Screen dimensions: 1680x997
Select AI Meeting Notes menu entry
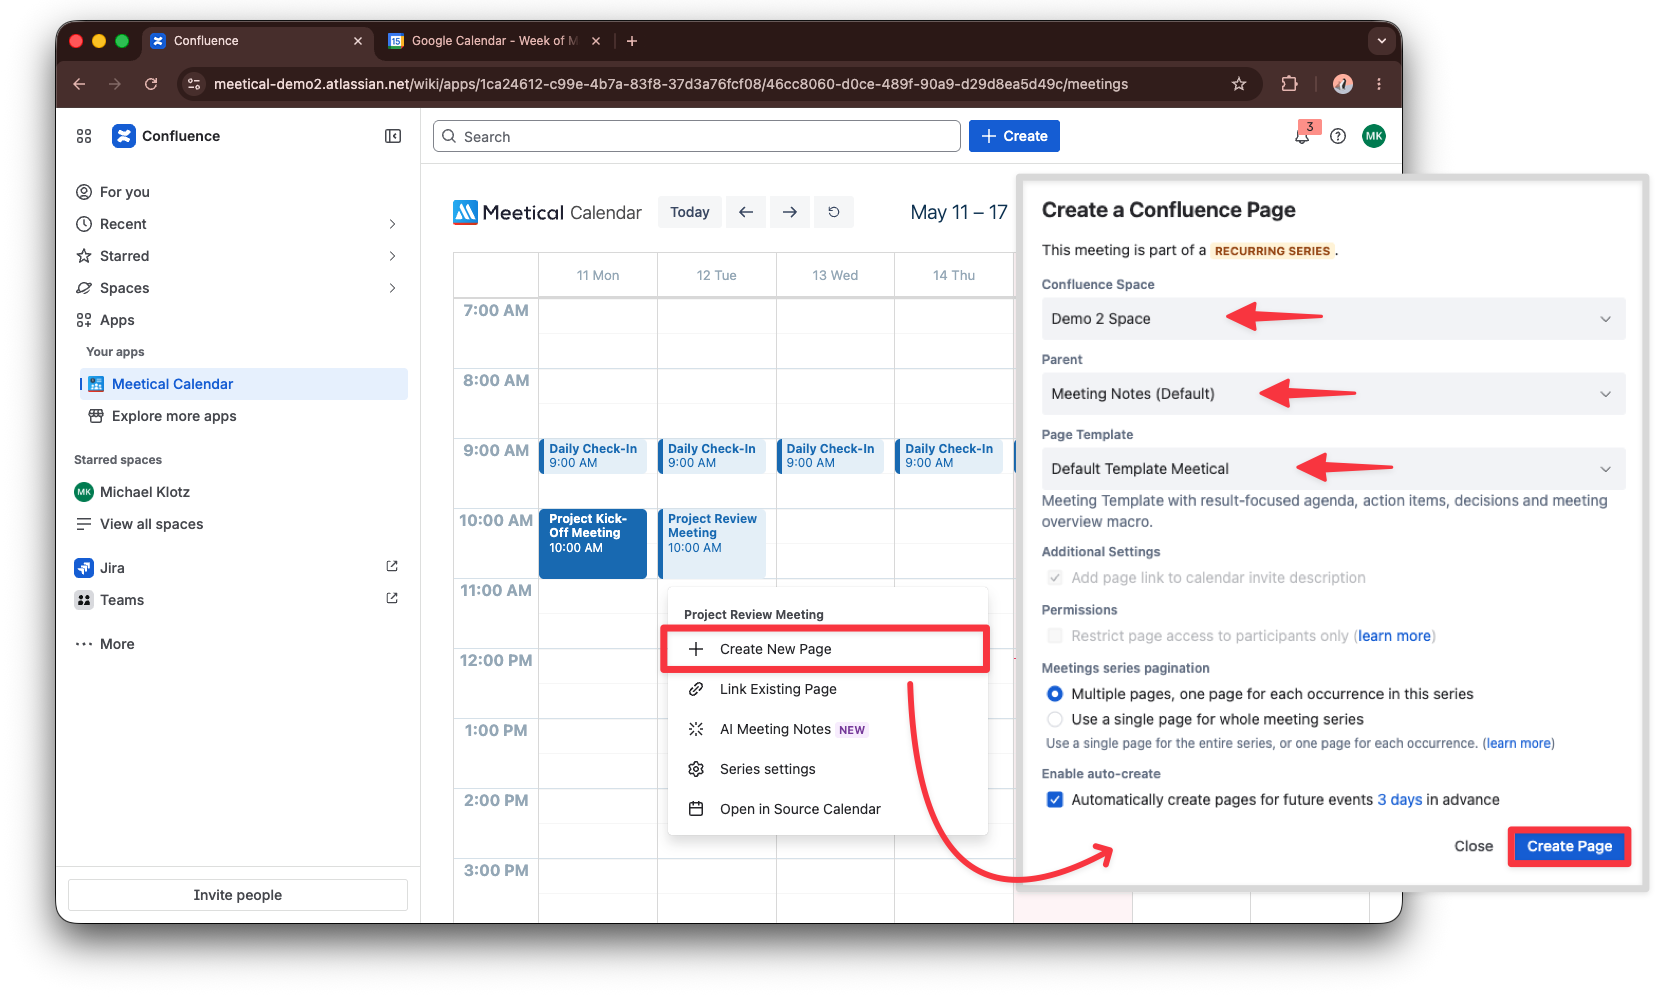828,729
